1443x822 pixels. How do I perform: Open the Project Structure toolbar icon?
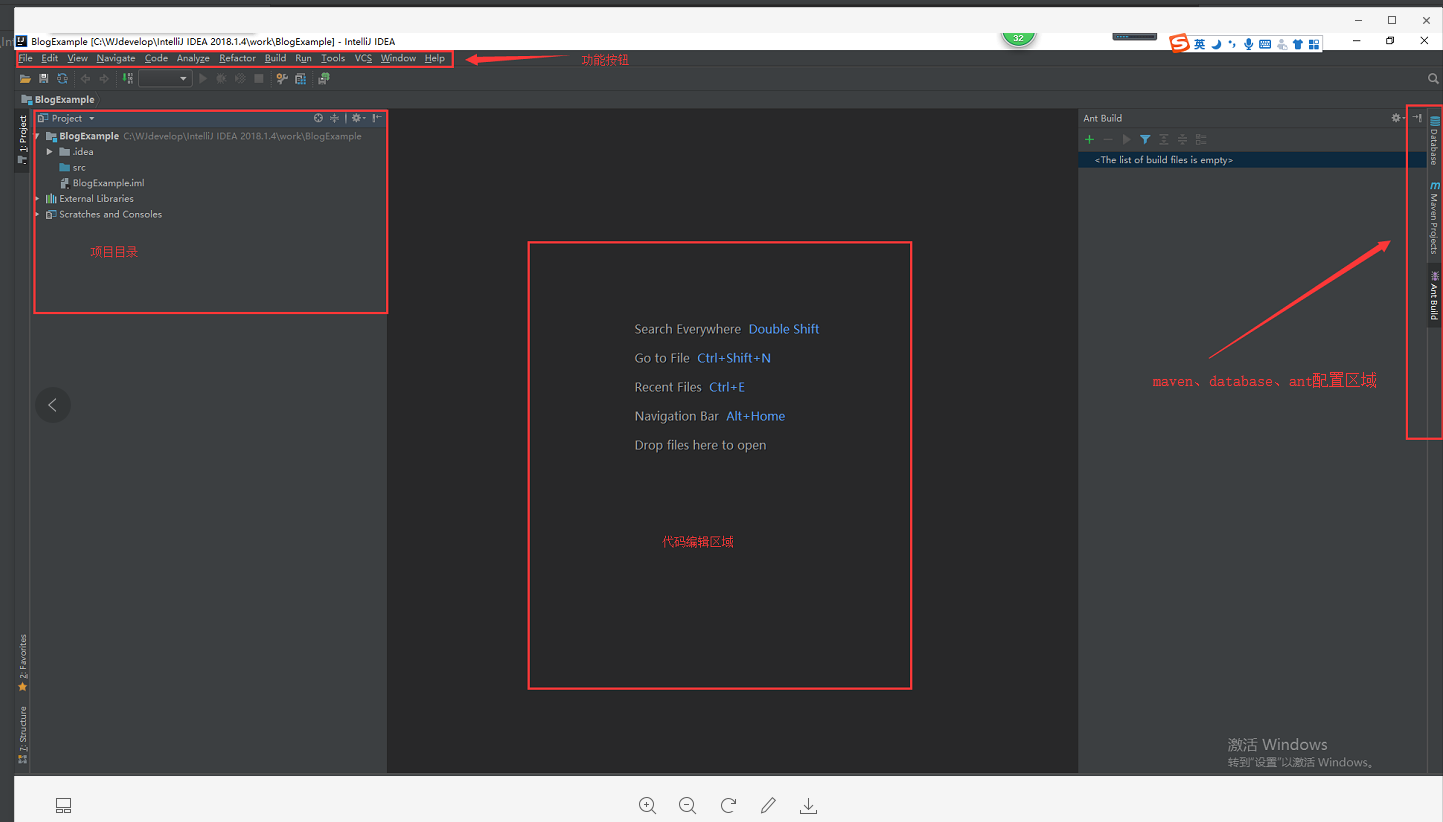[x=300, y=79]
